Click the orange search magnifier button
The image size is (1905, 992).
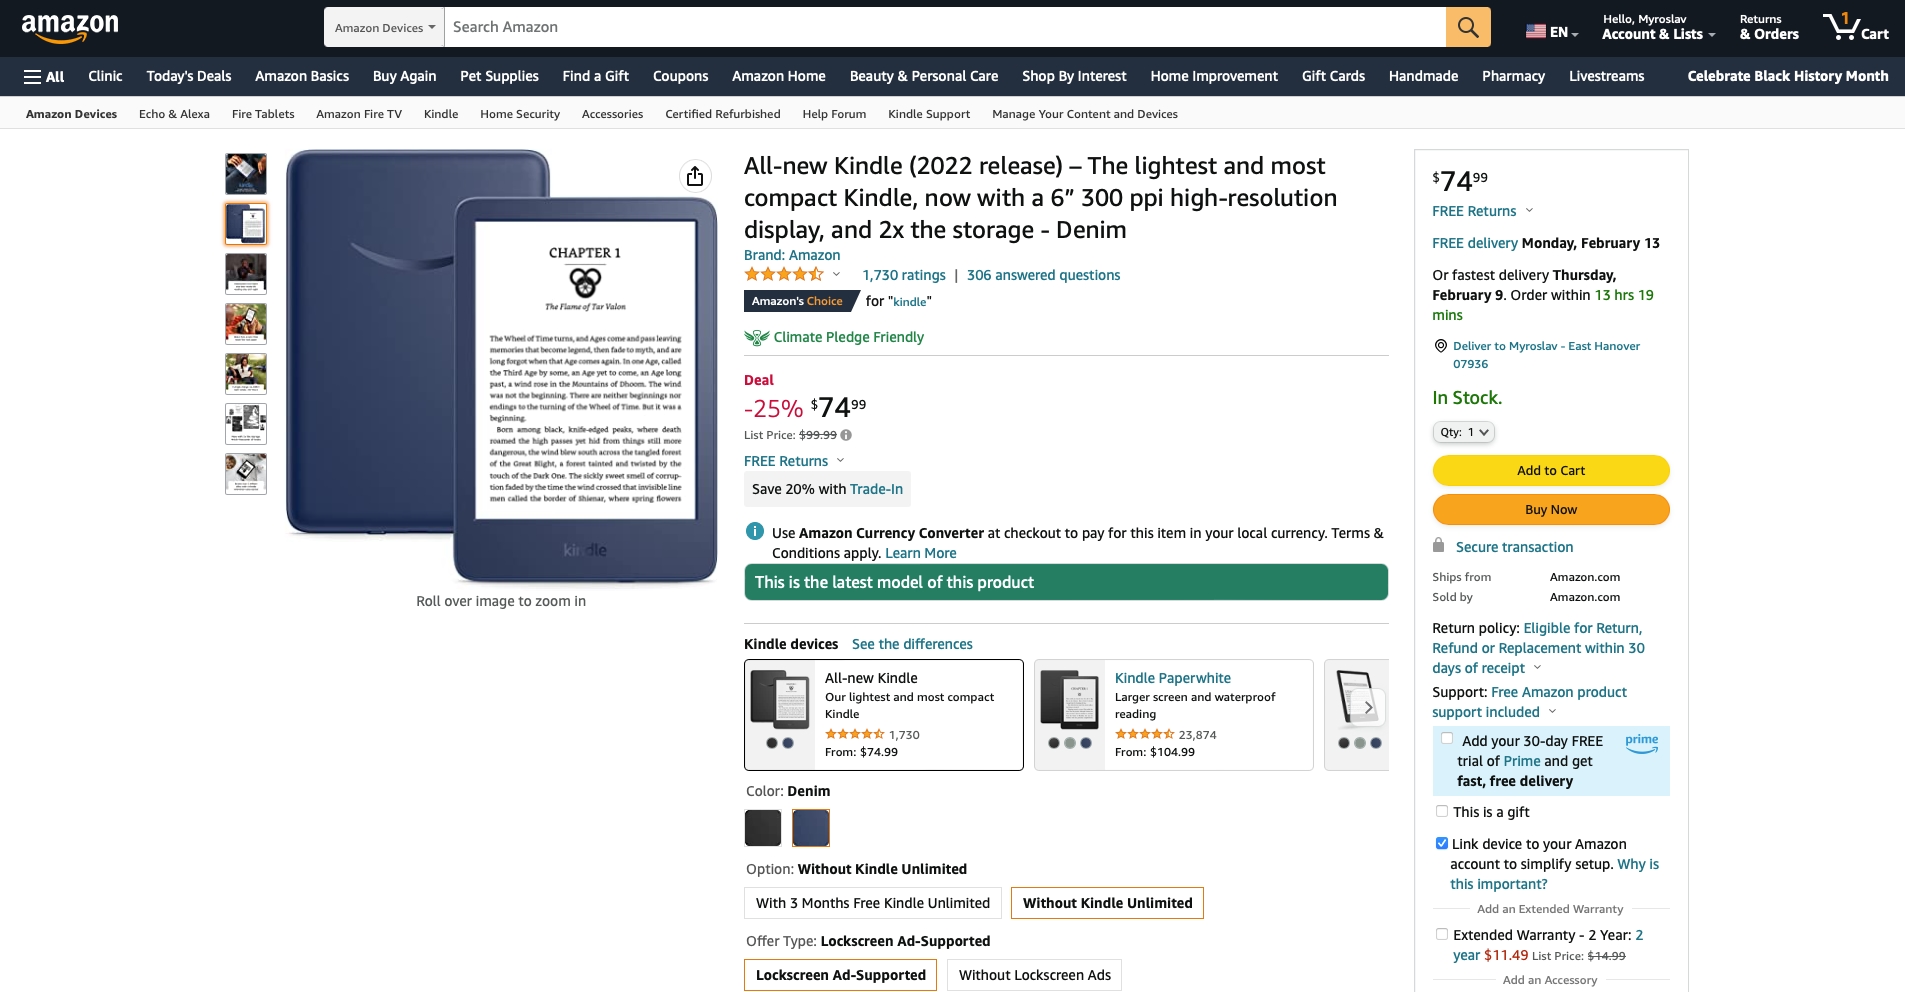1467,27
